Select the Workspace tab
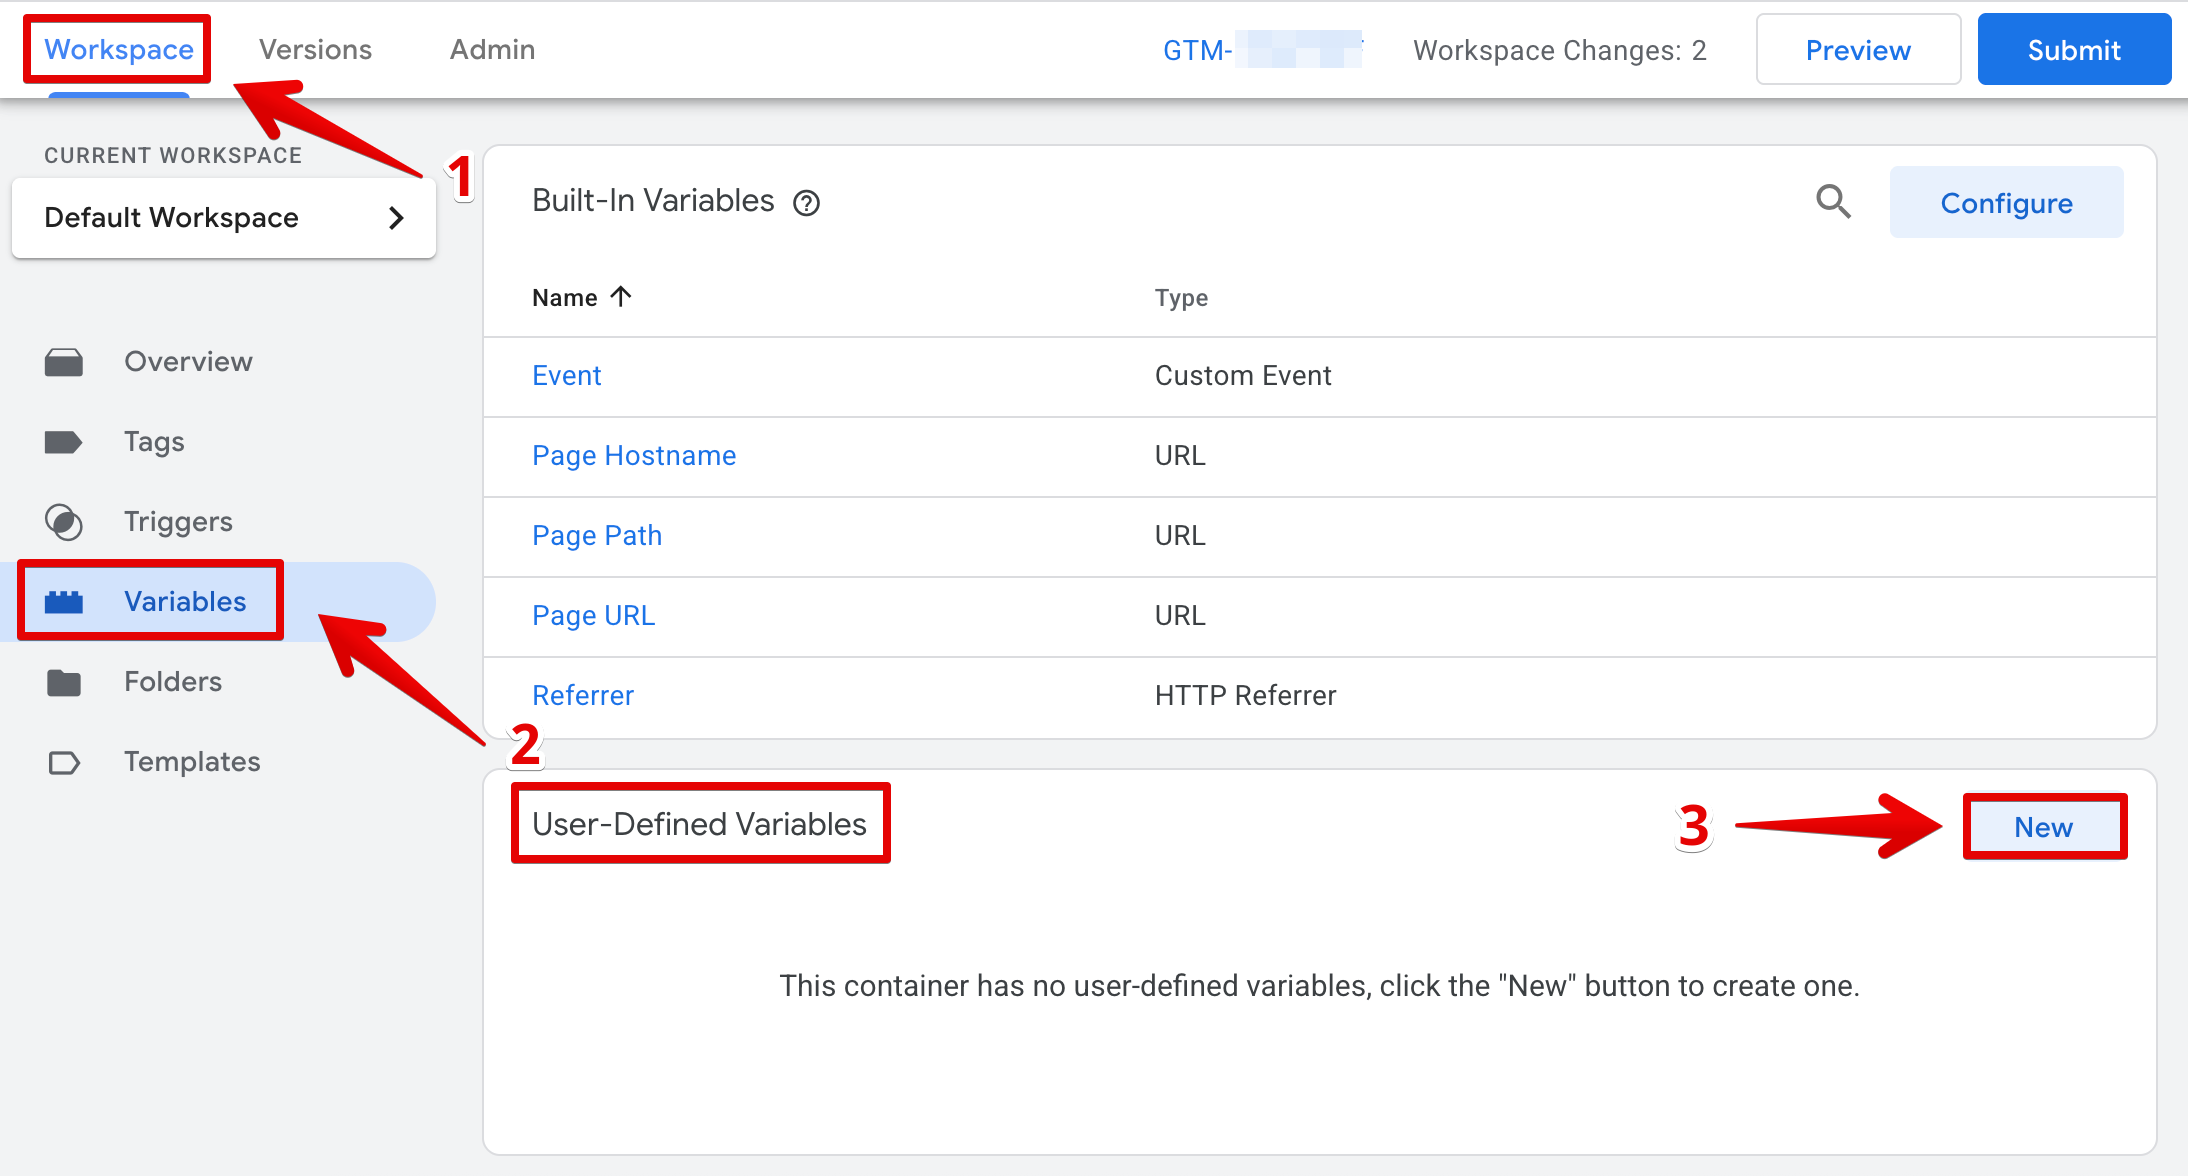The height and width of the screenshot is (1176, 2188). [119, 50]
